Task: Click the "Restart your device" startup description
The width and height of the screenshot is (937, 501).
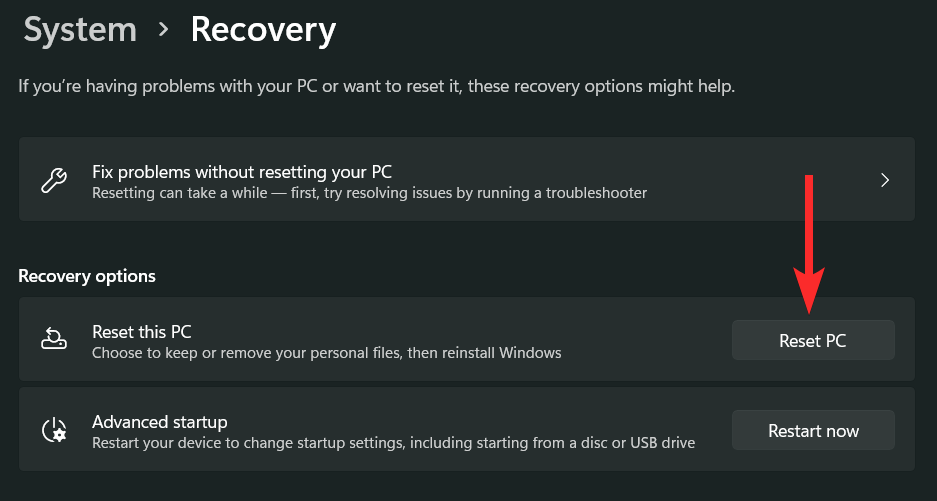Action: pyautogui.click(x=393, y=442)
